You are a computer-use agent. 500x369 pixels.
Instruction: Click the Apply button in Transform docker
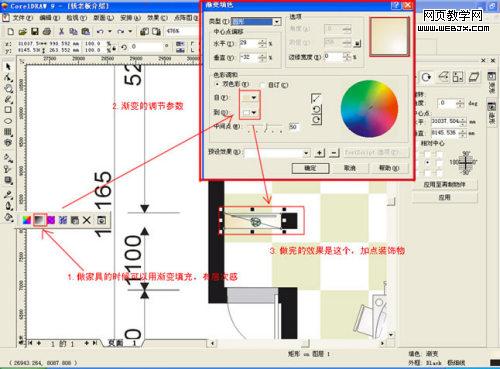tap(444, 197)
